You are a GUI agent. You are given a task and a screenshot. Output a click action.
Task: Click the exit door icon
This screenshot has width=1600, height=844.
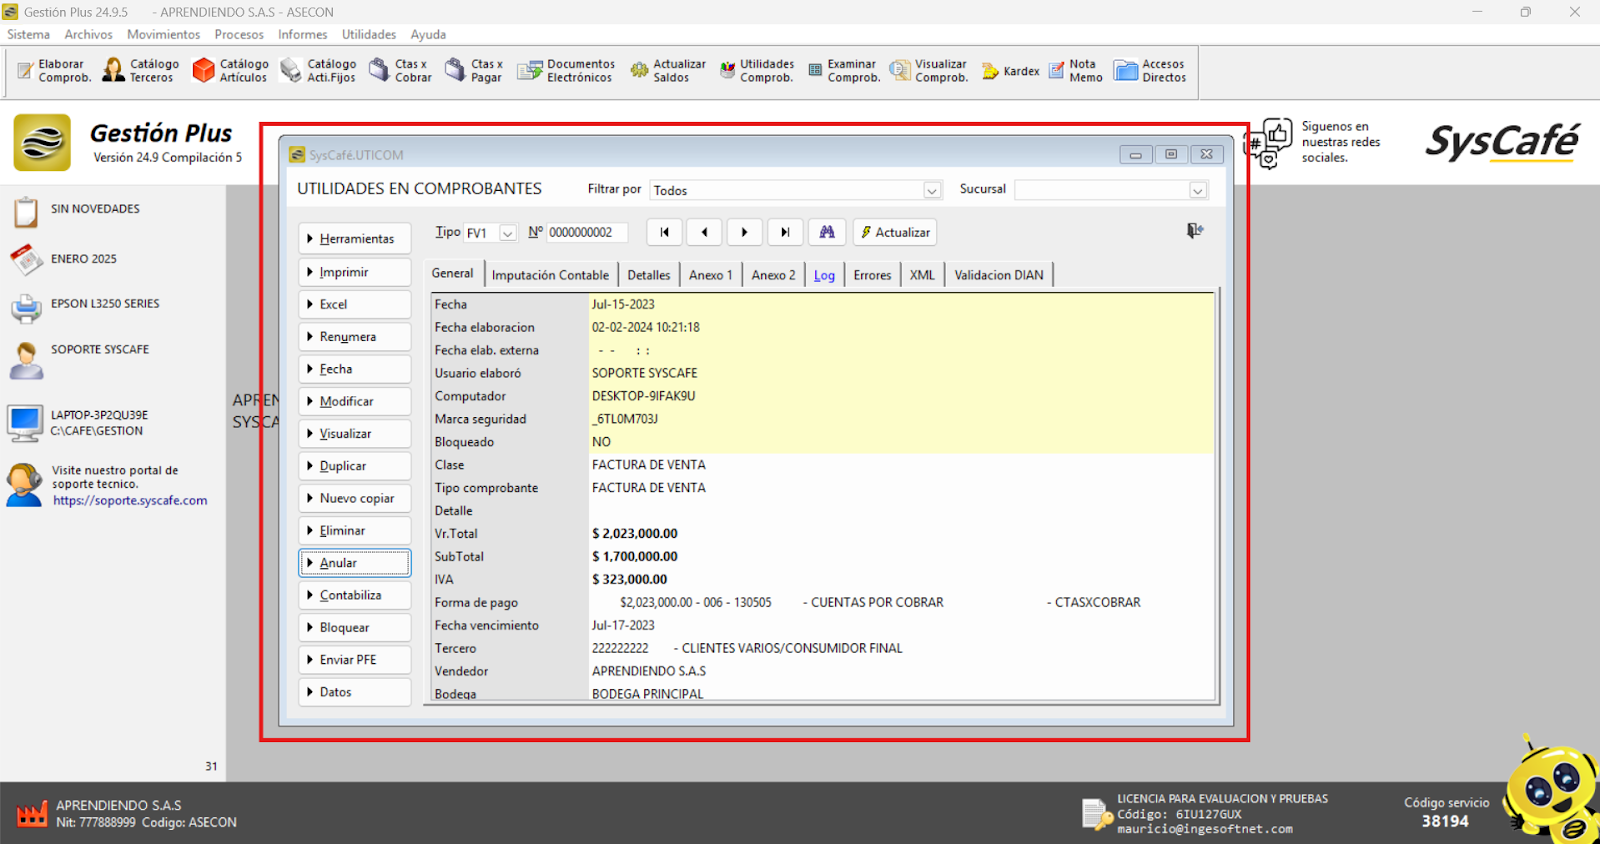[1194, 231]
